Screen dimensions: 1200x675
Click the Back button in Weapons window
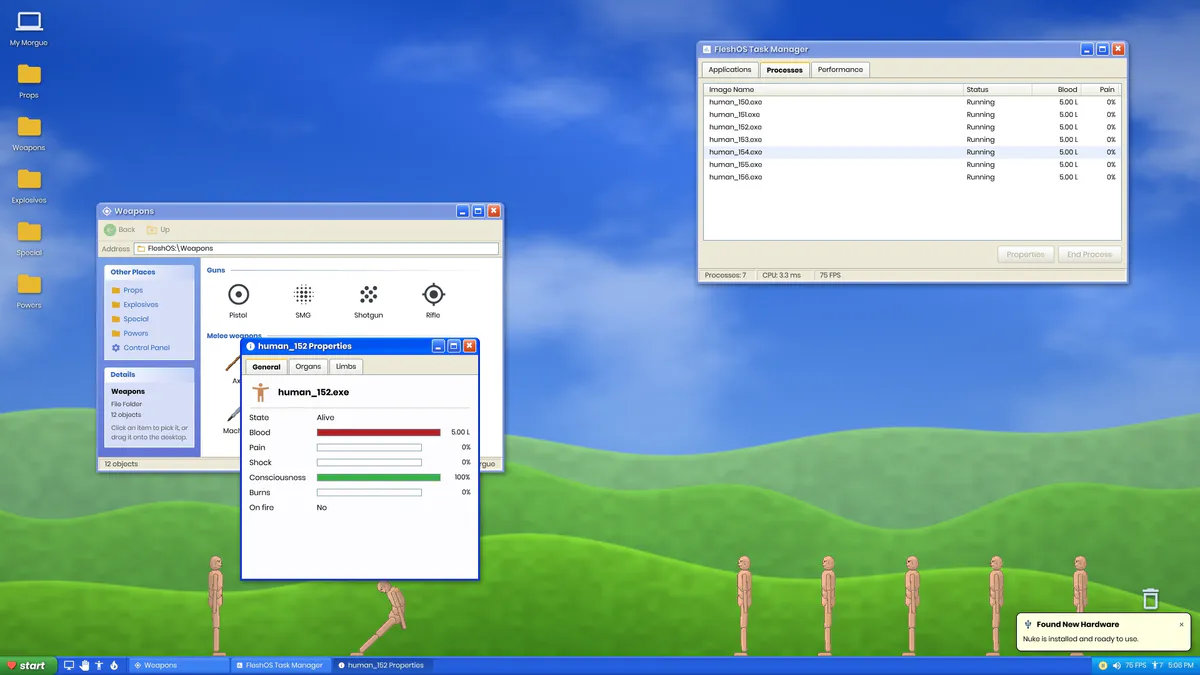pos(120,230)
